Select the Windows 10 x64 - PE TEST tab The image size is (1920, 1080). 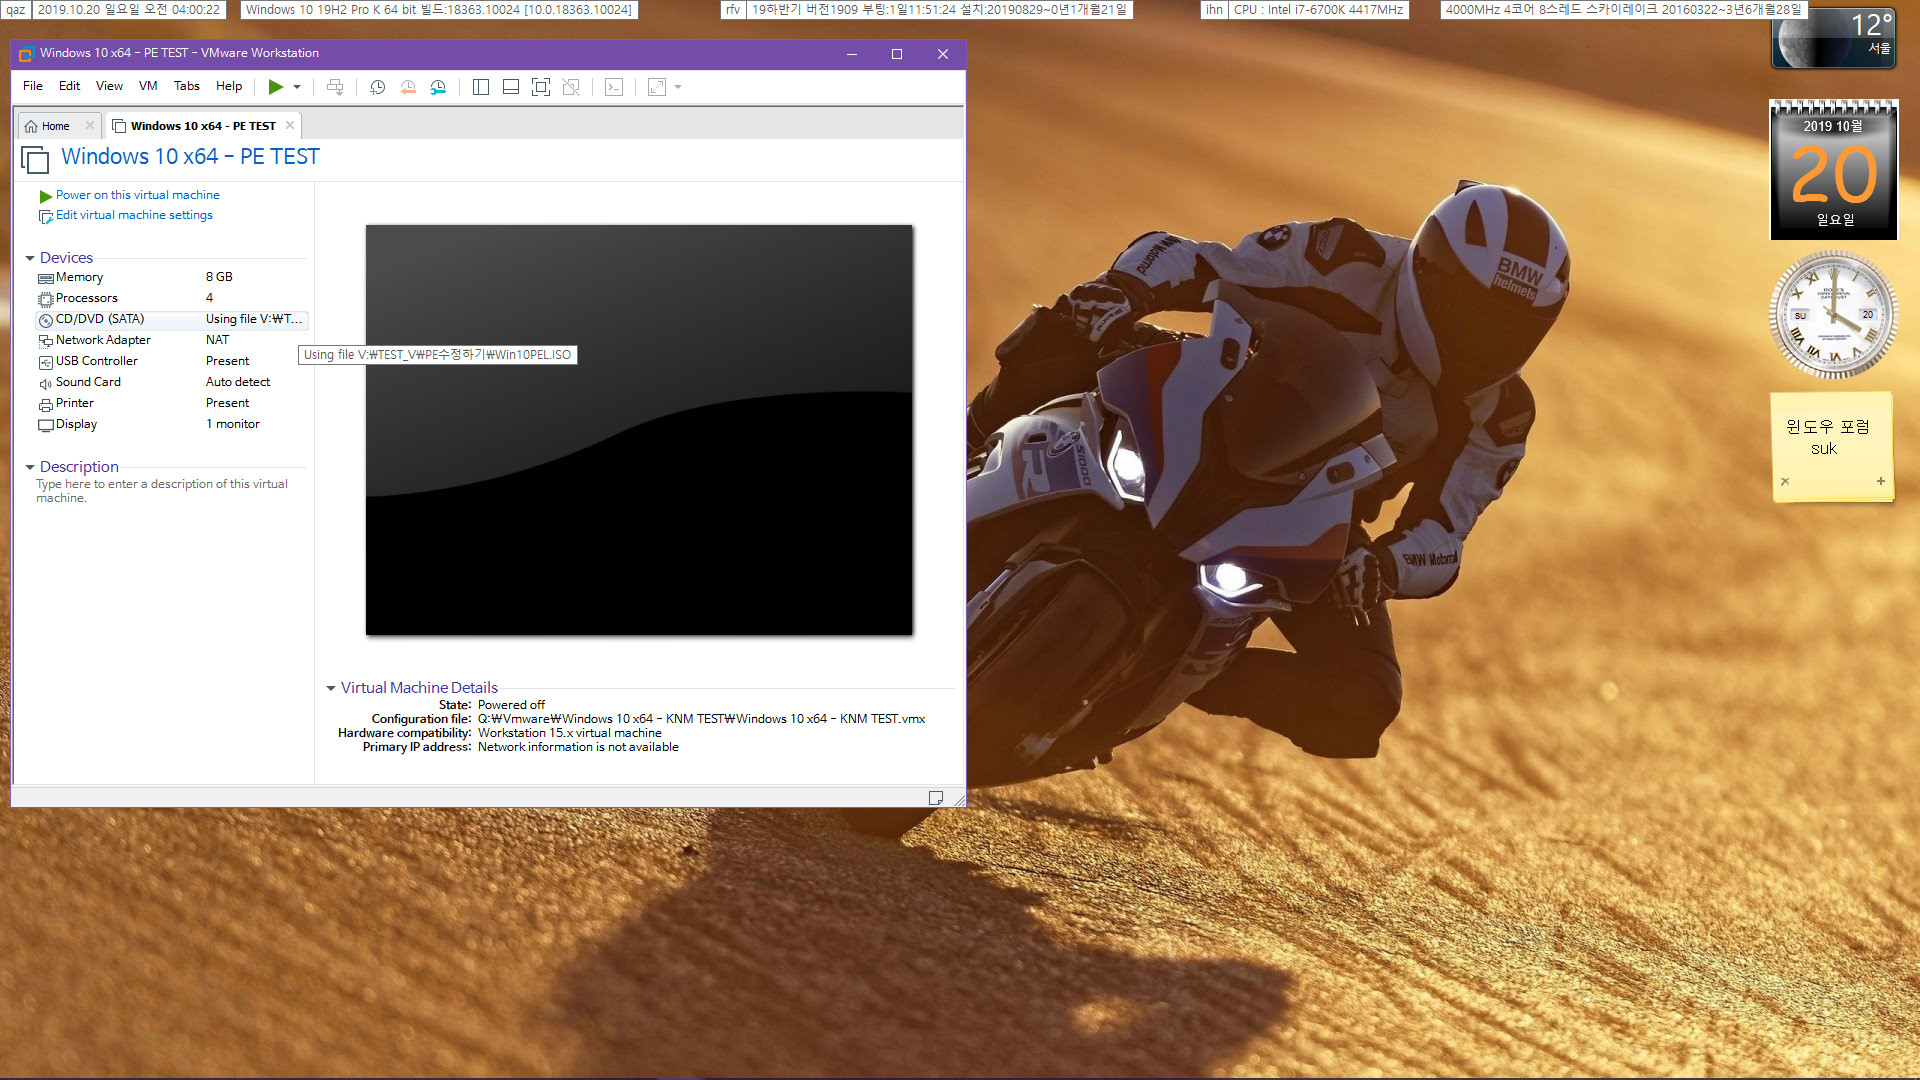(x=203, y=126)
